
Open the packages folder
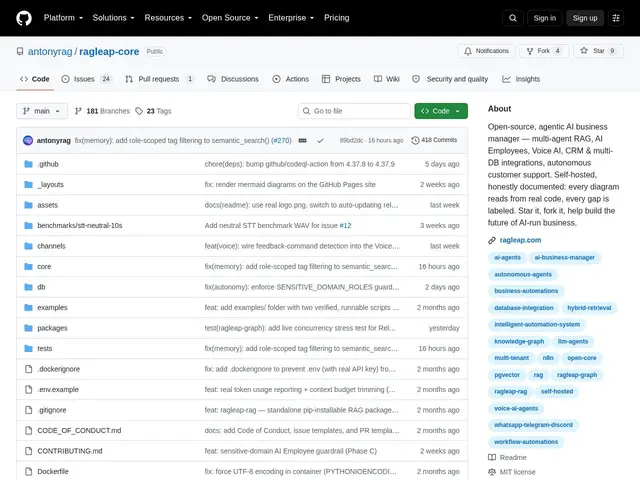(52, 328)
